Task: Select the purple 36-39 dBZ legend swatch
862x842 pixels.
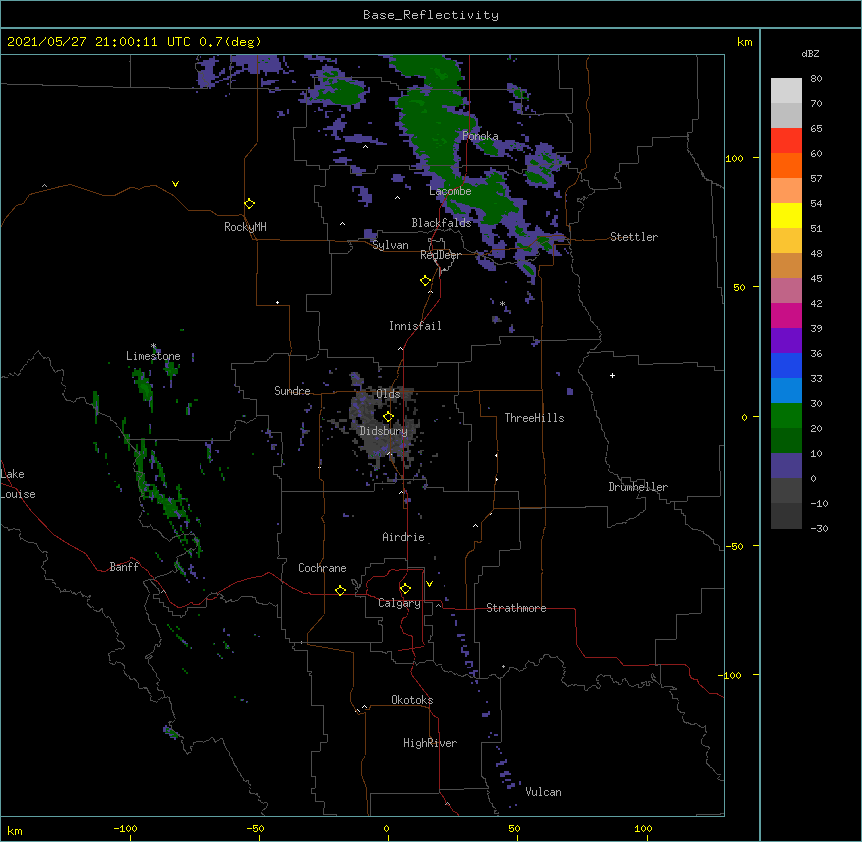Action: [786, 341]
